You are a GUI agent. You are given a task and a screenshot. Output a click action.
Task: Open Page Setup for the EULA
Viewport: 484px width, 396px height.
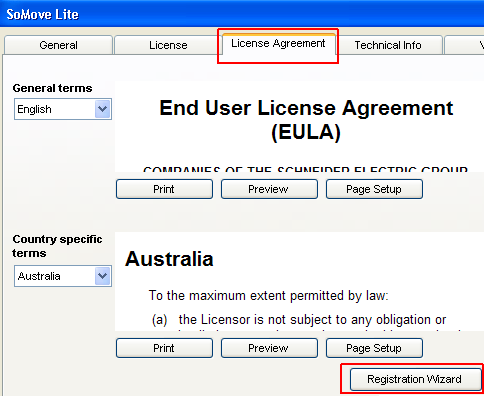(x=374, y=189)
